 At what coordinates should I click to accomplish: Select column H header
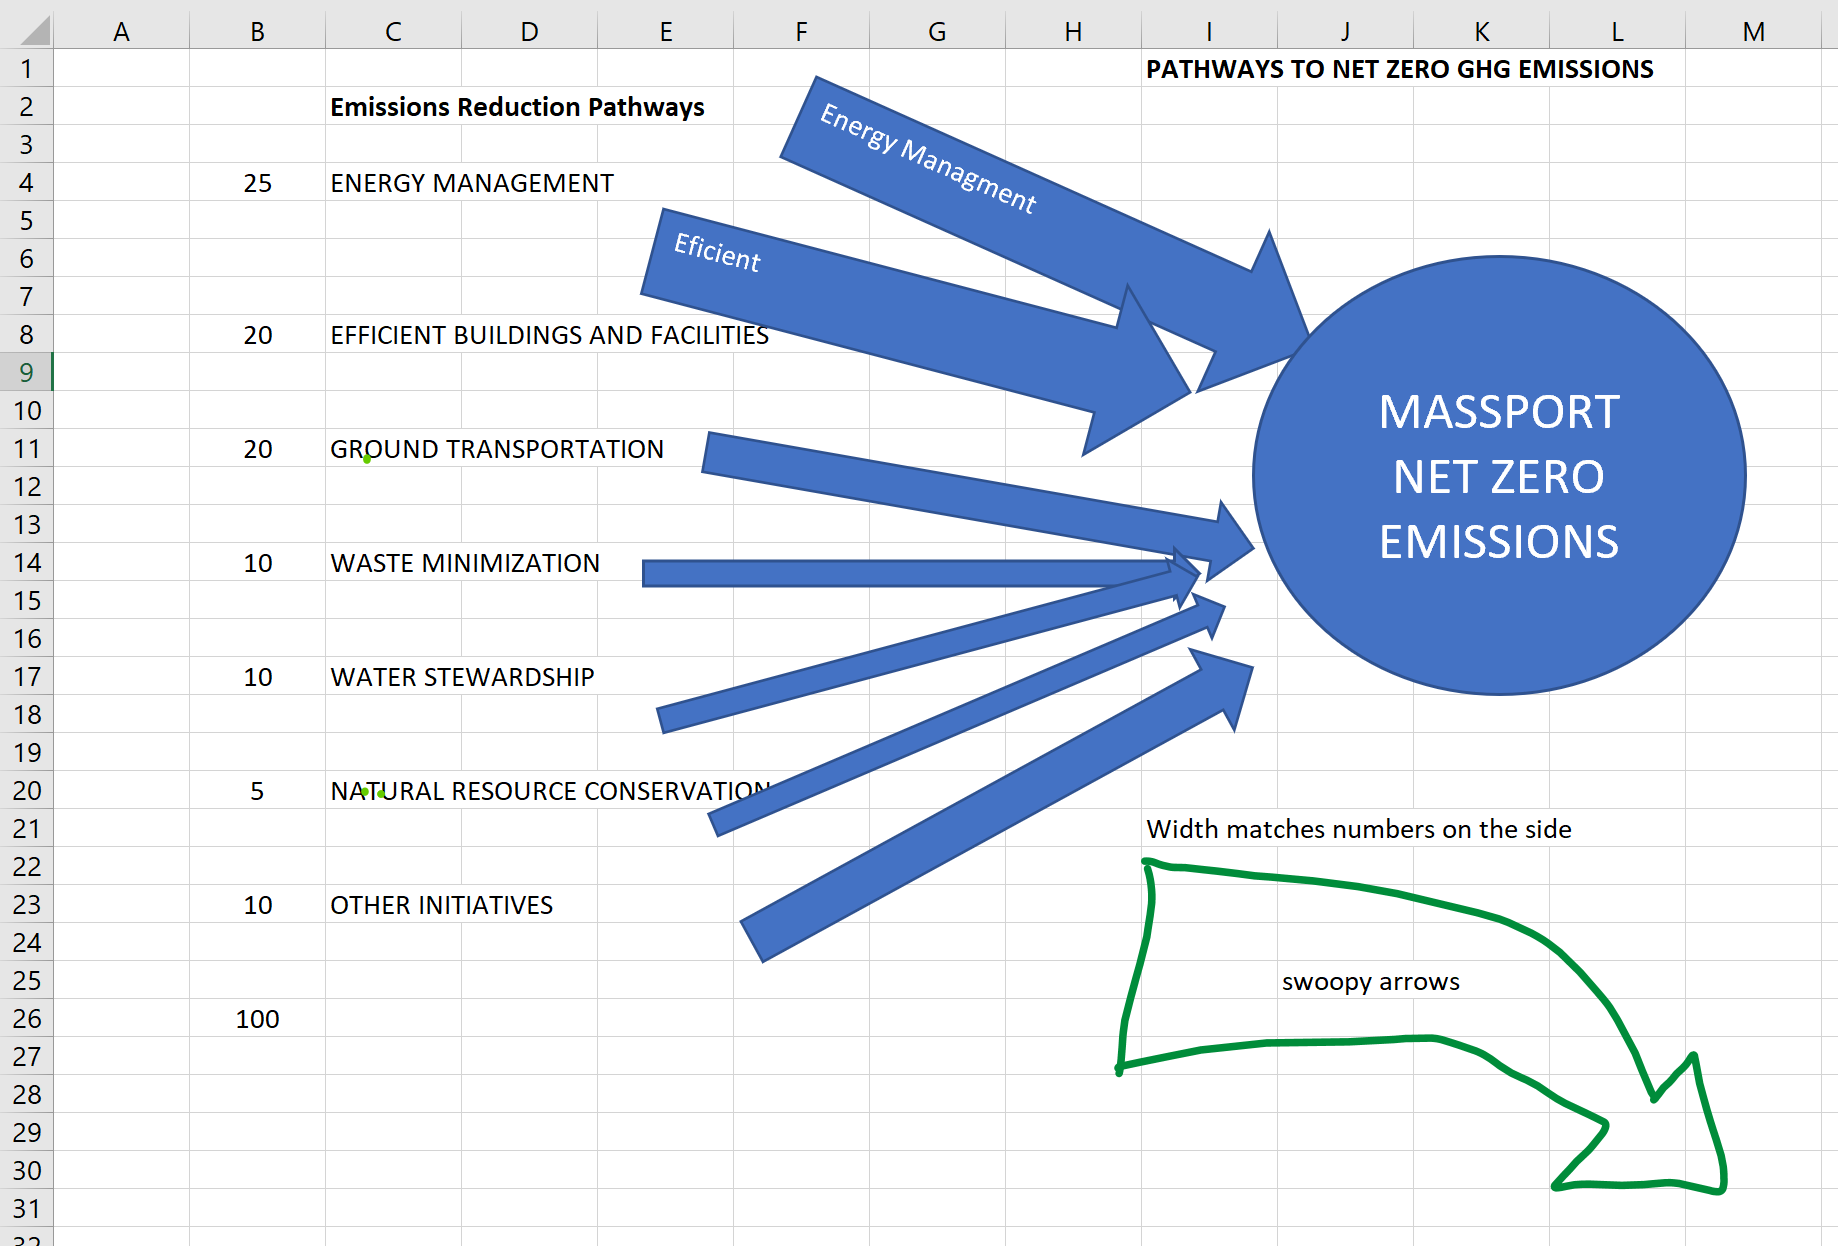point(1073,32)
